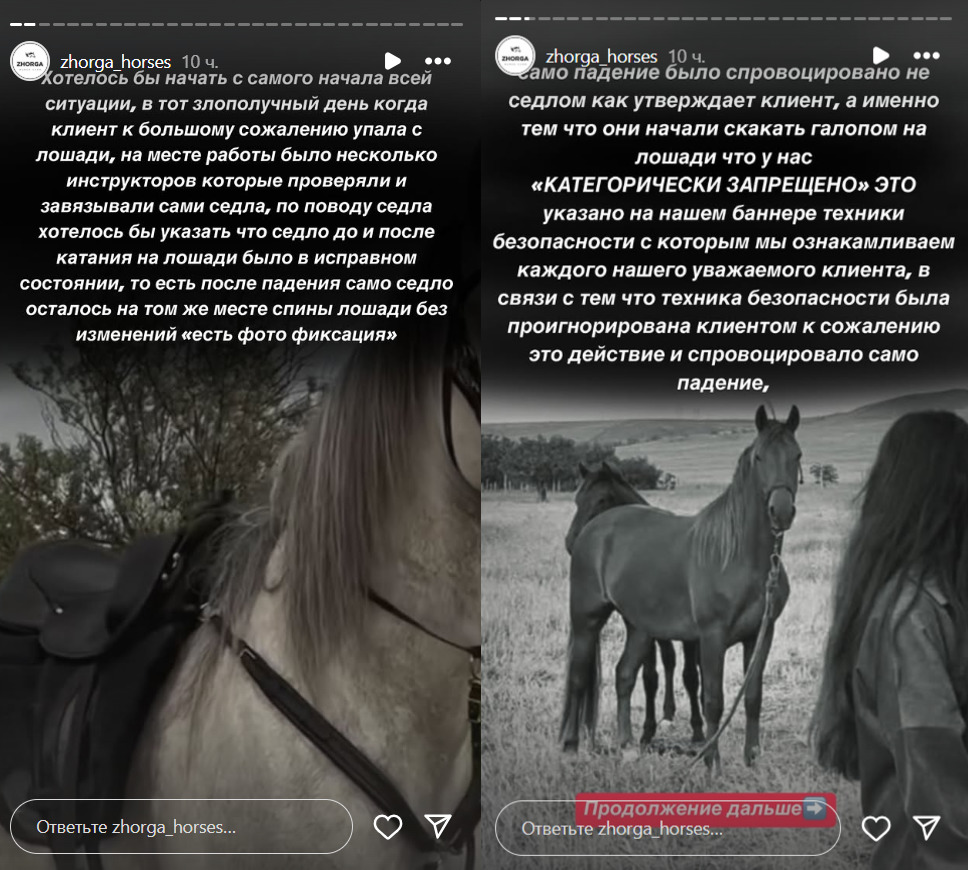Share the left story via paper plane icon
The height and width of the screenshot is (870, 968).
pyautogui.click(x=438, y=826)
